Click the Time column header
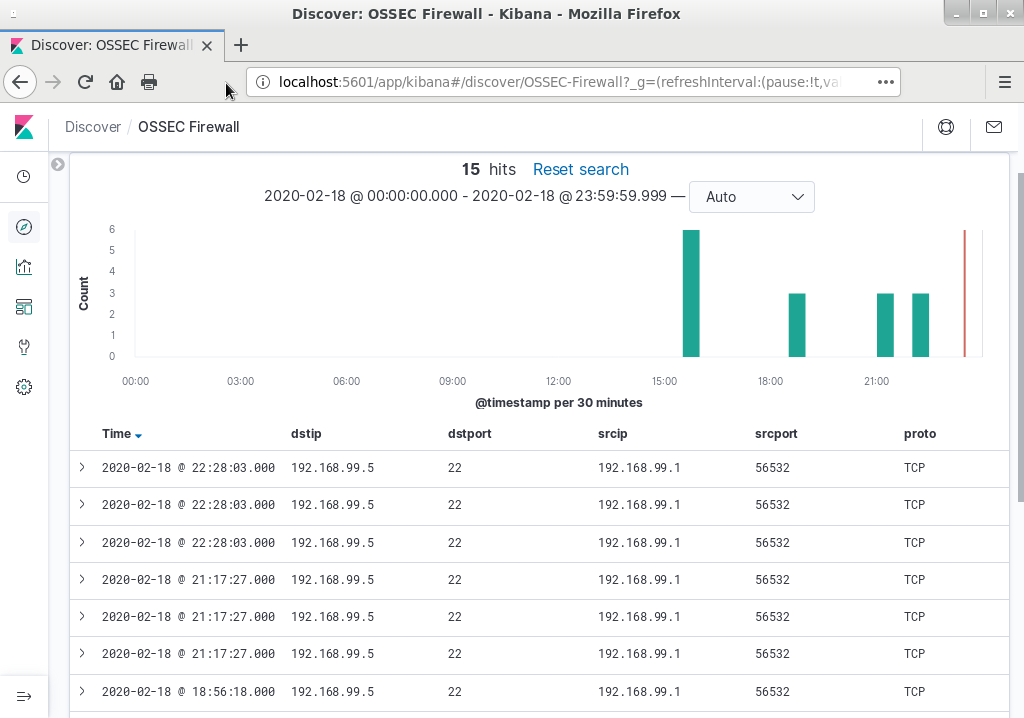Viewport: 1024px width, 718px height. 116,434
